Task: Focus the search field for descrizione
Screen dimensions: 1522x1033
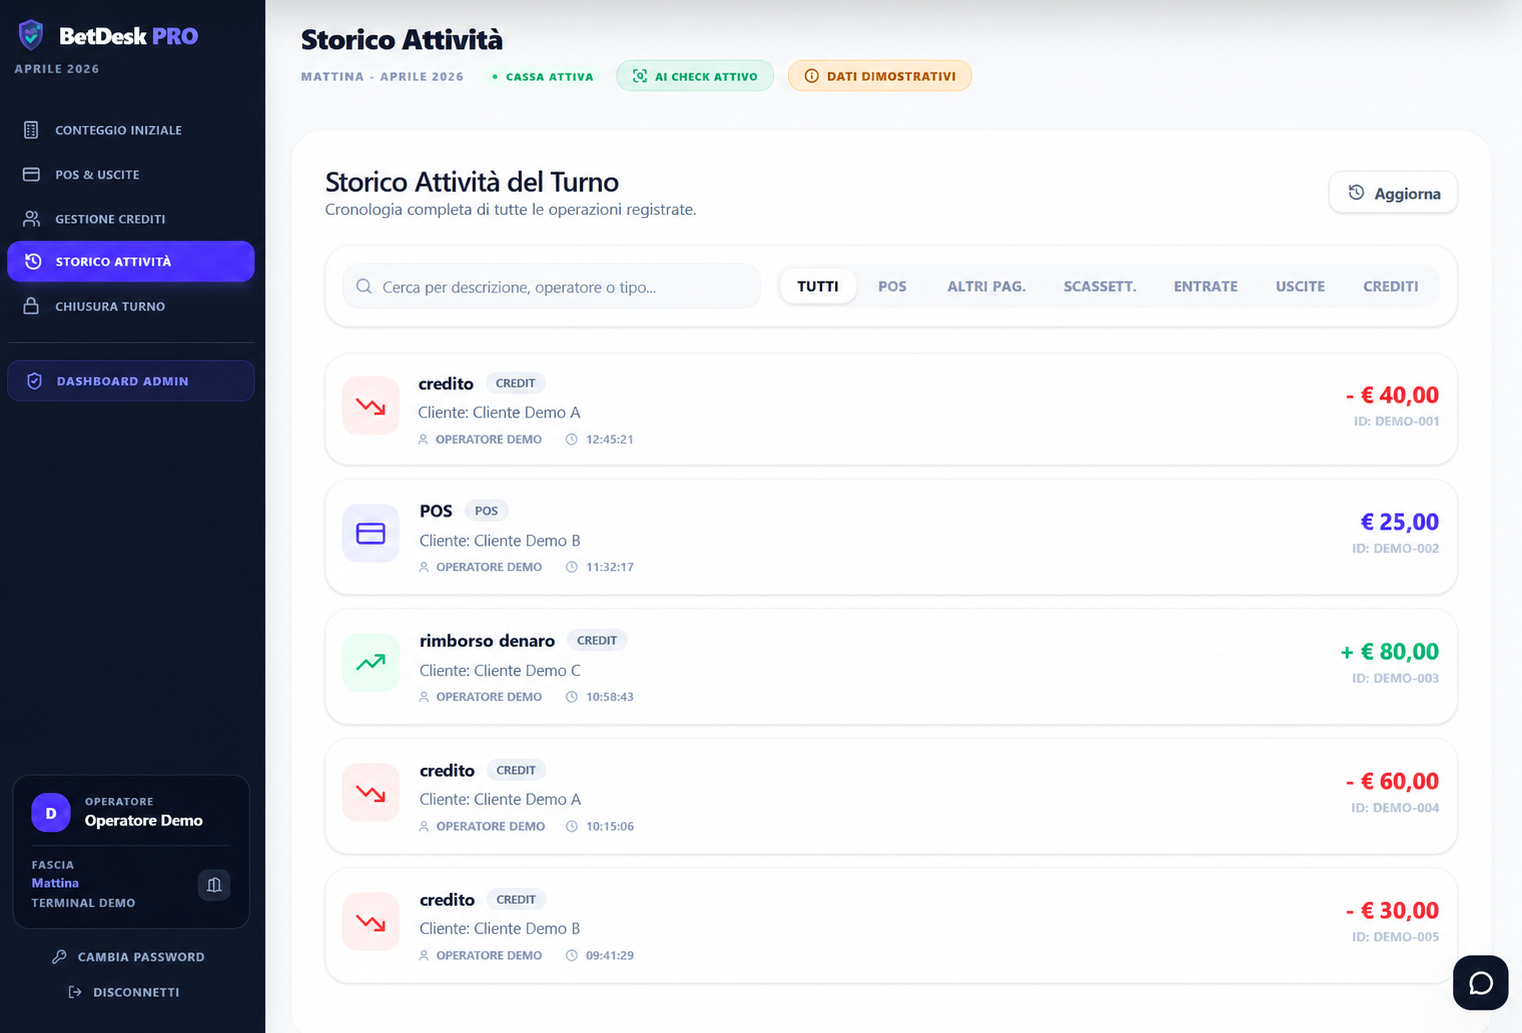Action: pos(551,286)
